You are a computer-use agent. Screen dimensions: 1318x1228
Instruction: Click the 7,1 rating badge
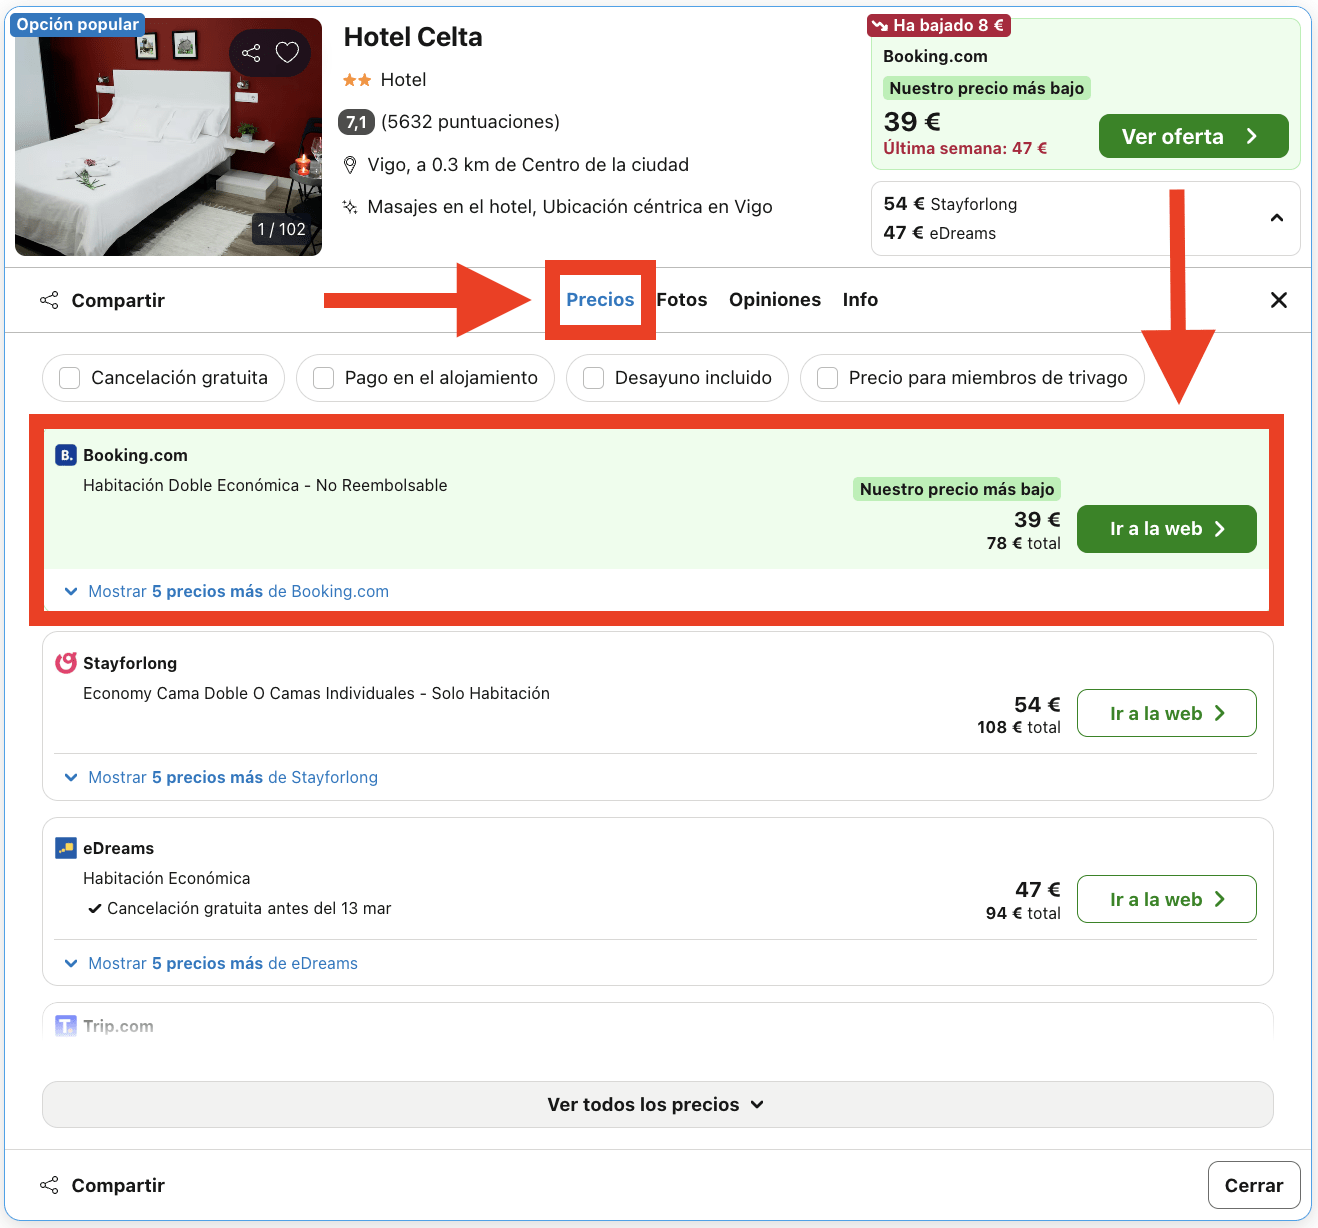[x=356, y=122]
